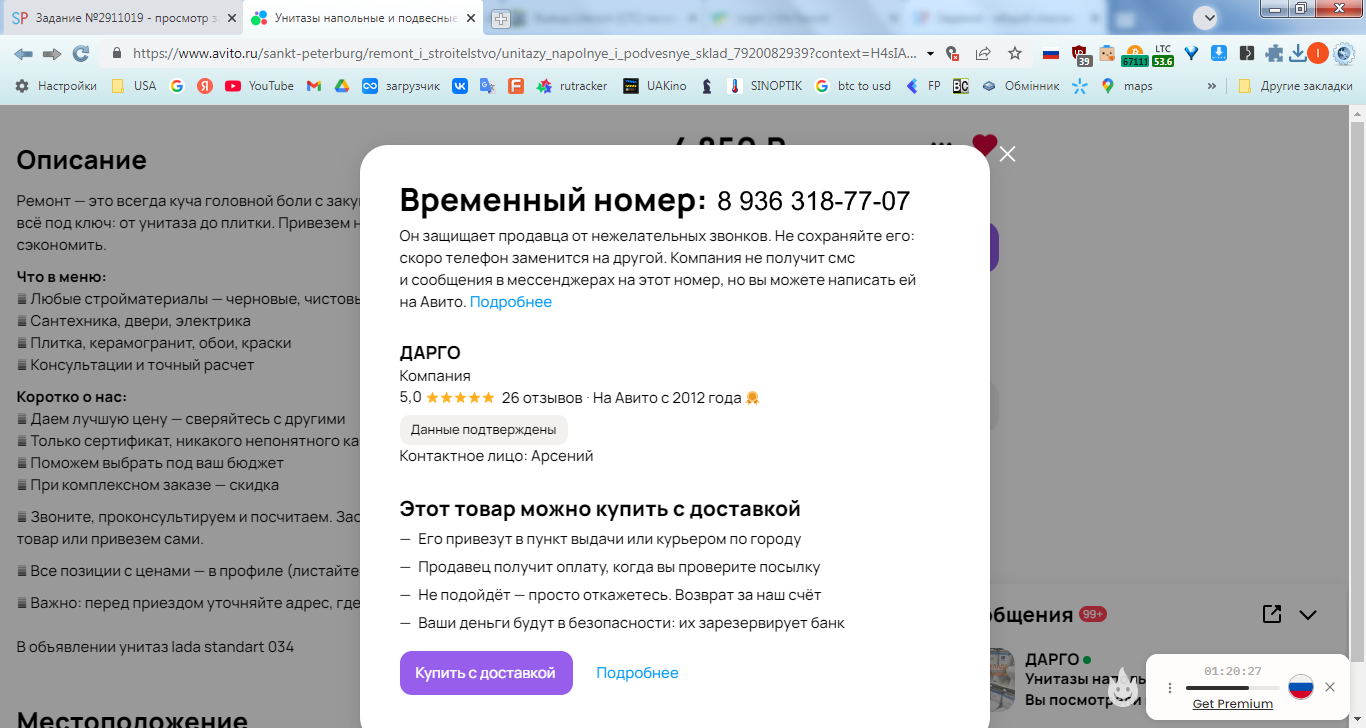The image size is (1366, 728).
Task: Click the share icon in the address bar
Action: coord(983,53)
